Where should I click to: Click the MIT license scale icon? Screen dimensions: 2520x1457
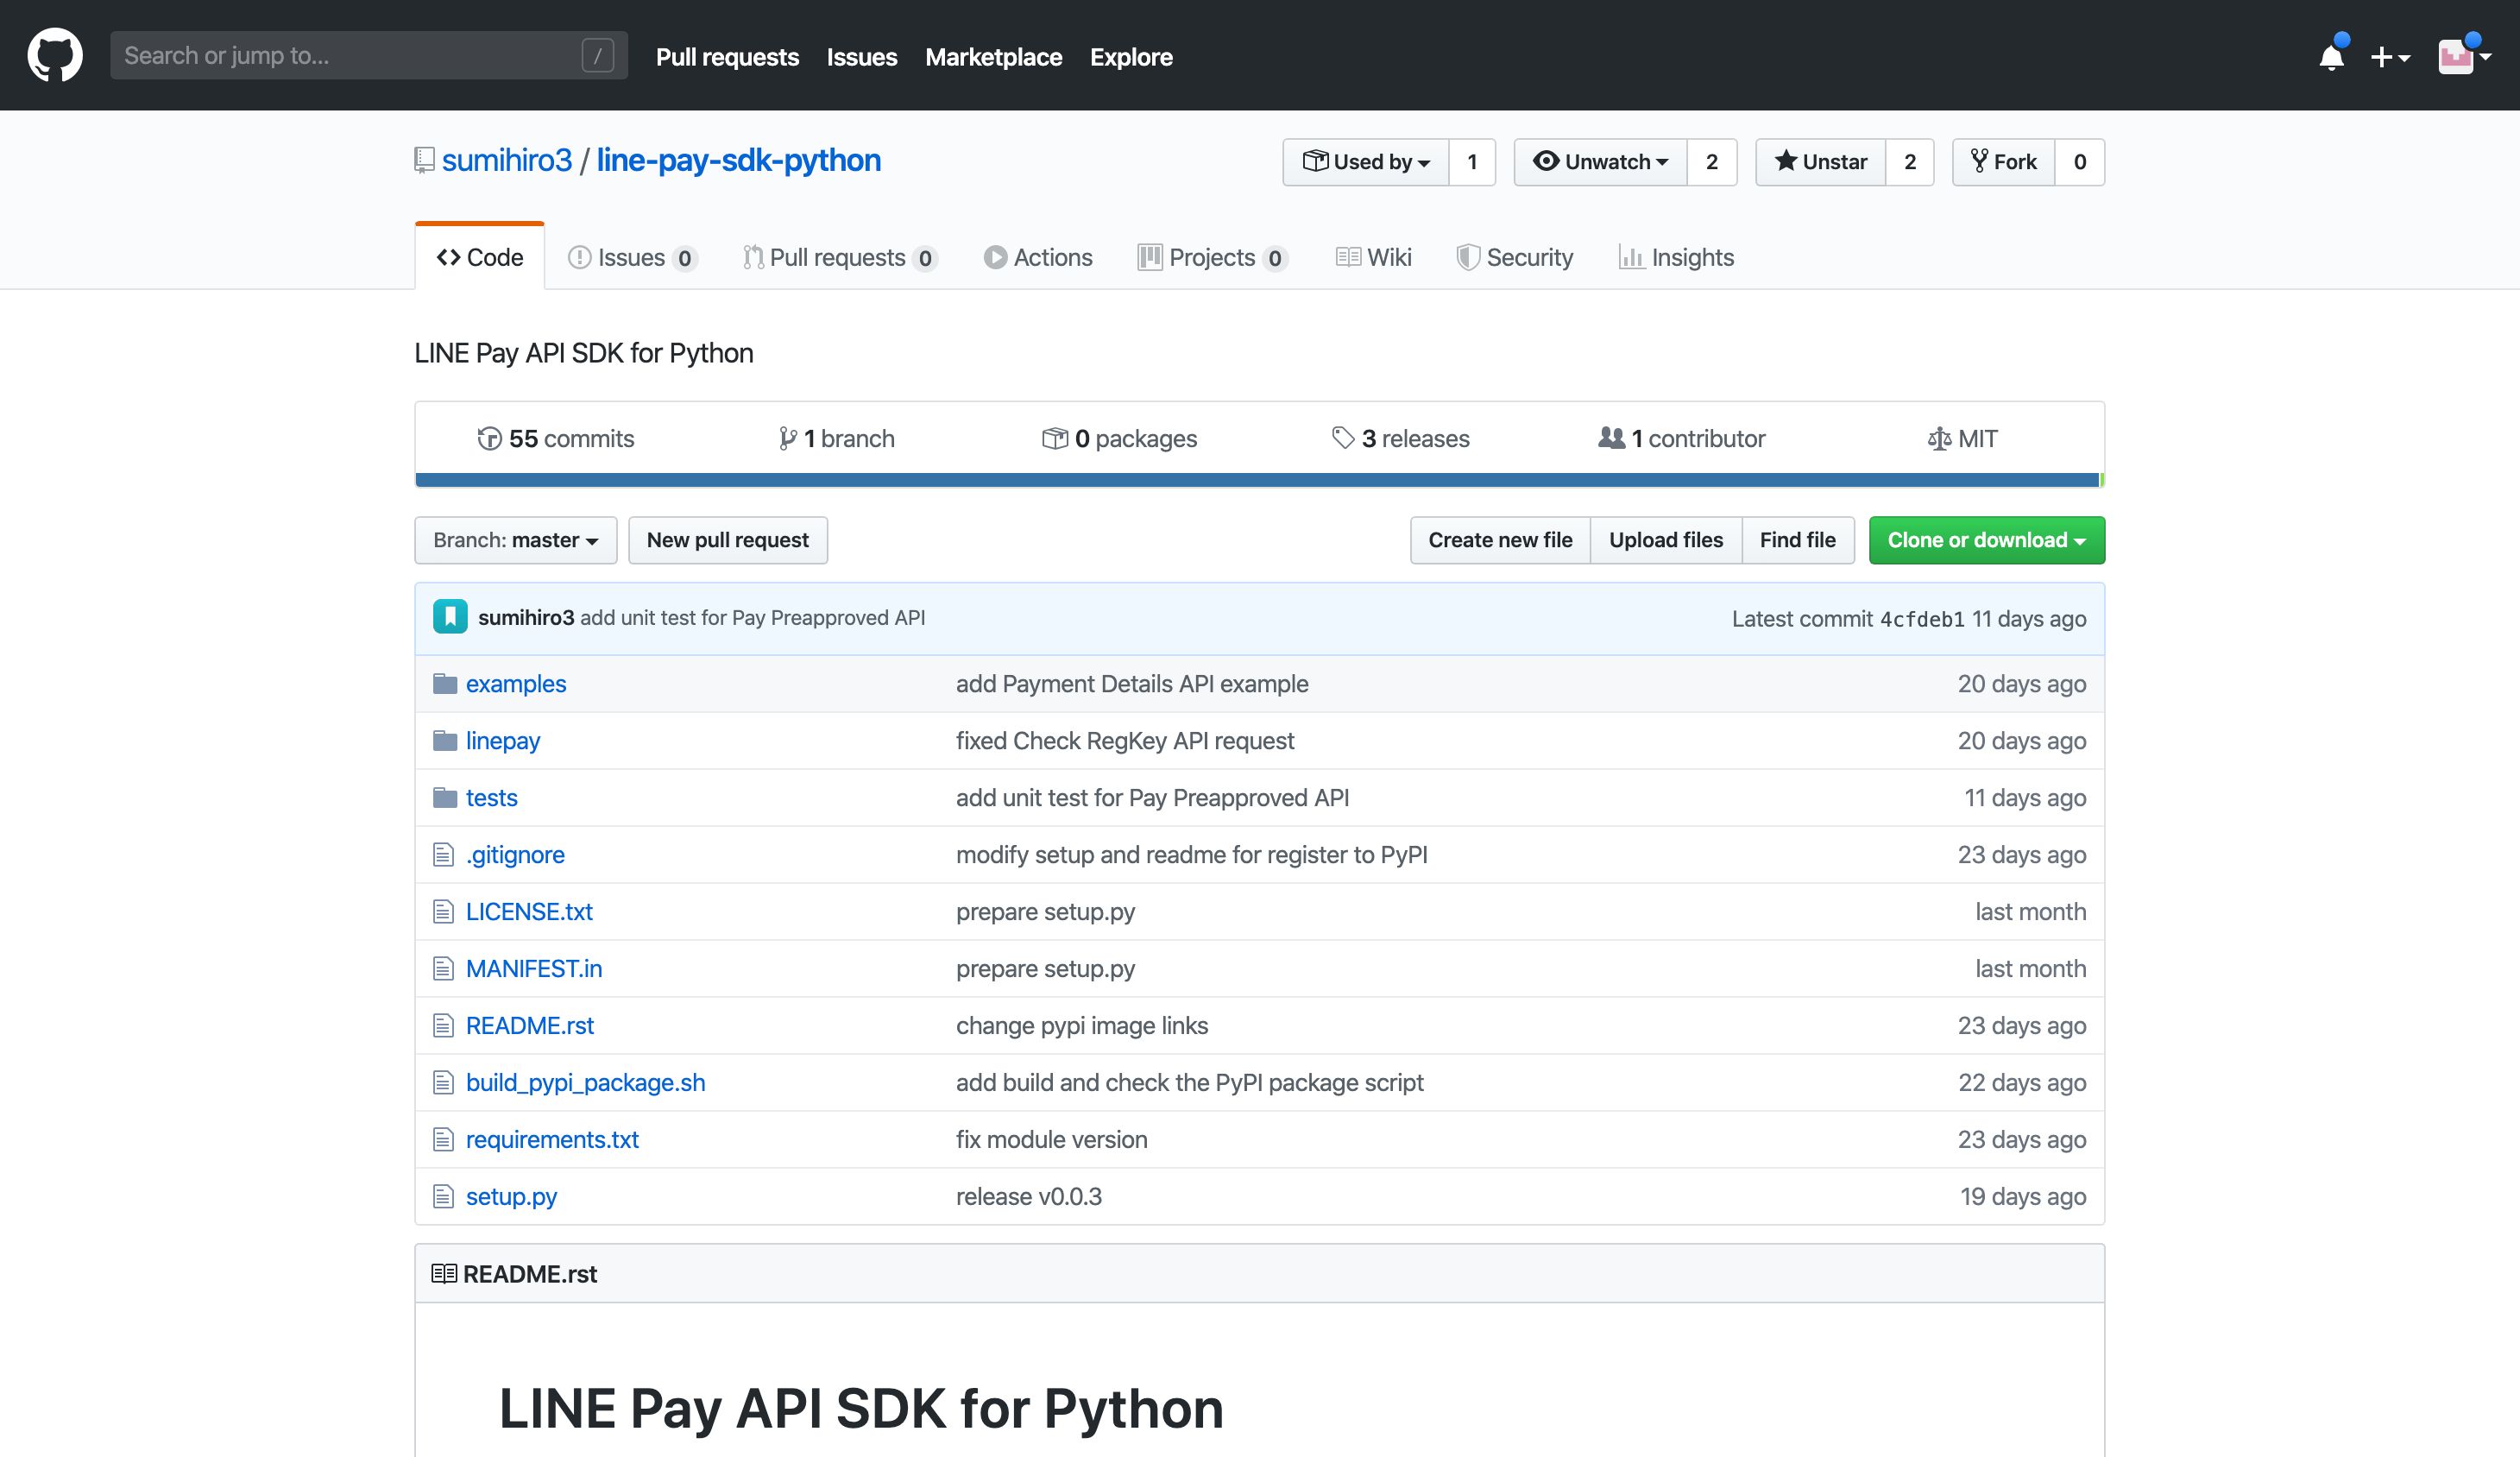click(x=1937, y=437)
